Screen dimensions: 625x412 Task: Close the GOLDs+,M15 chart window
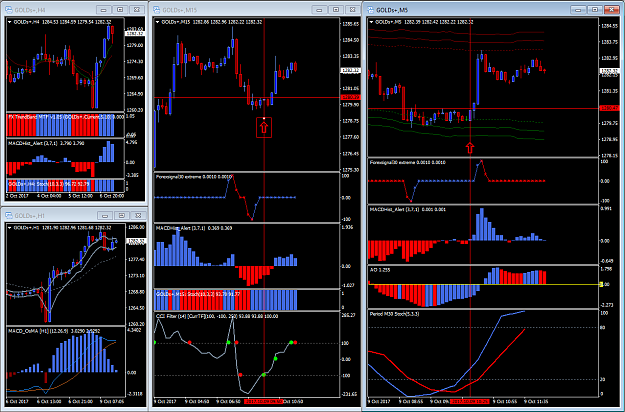(x=352, y=10)
